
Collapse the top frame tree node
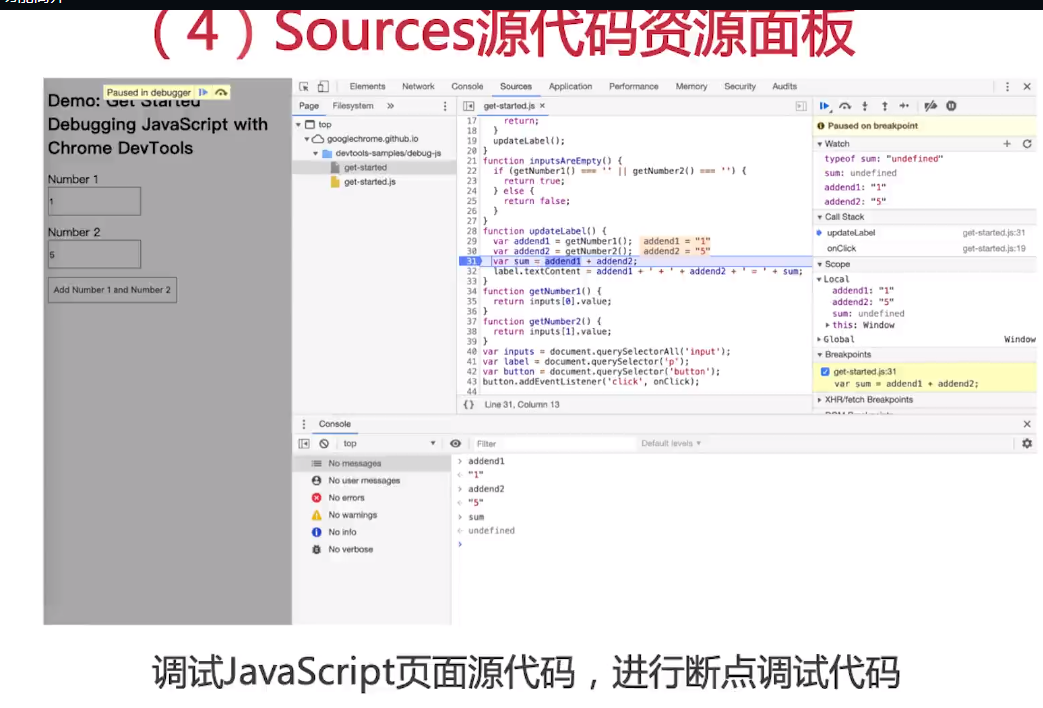(x=299, y=124)
